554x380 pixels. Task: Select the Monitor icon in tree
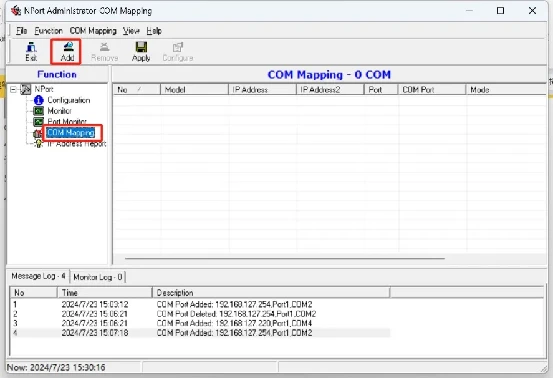(x=39, y=111)
